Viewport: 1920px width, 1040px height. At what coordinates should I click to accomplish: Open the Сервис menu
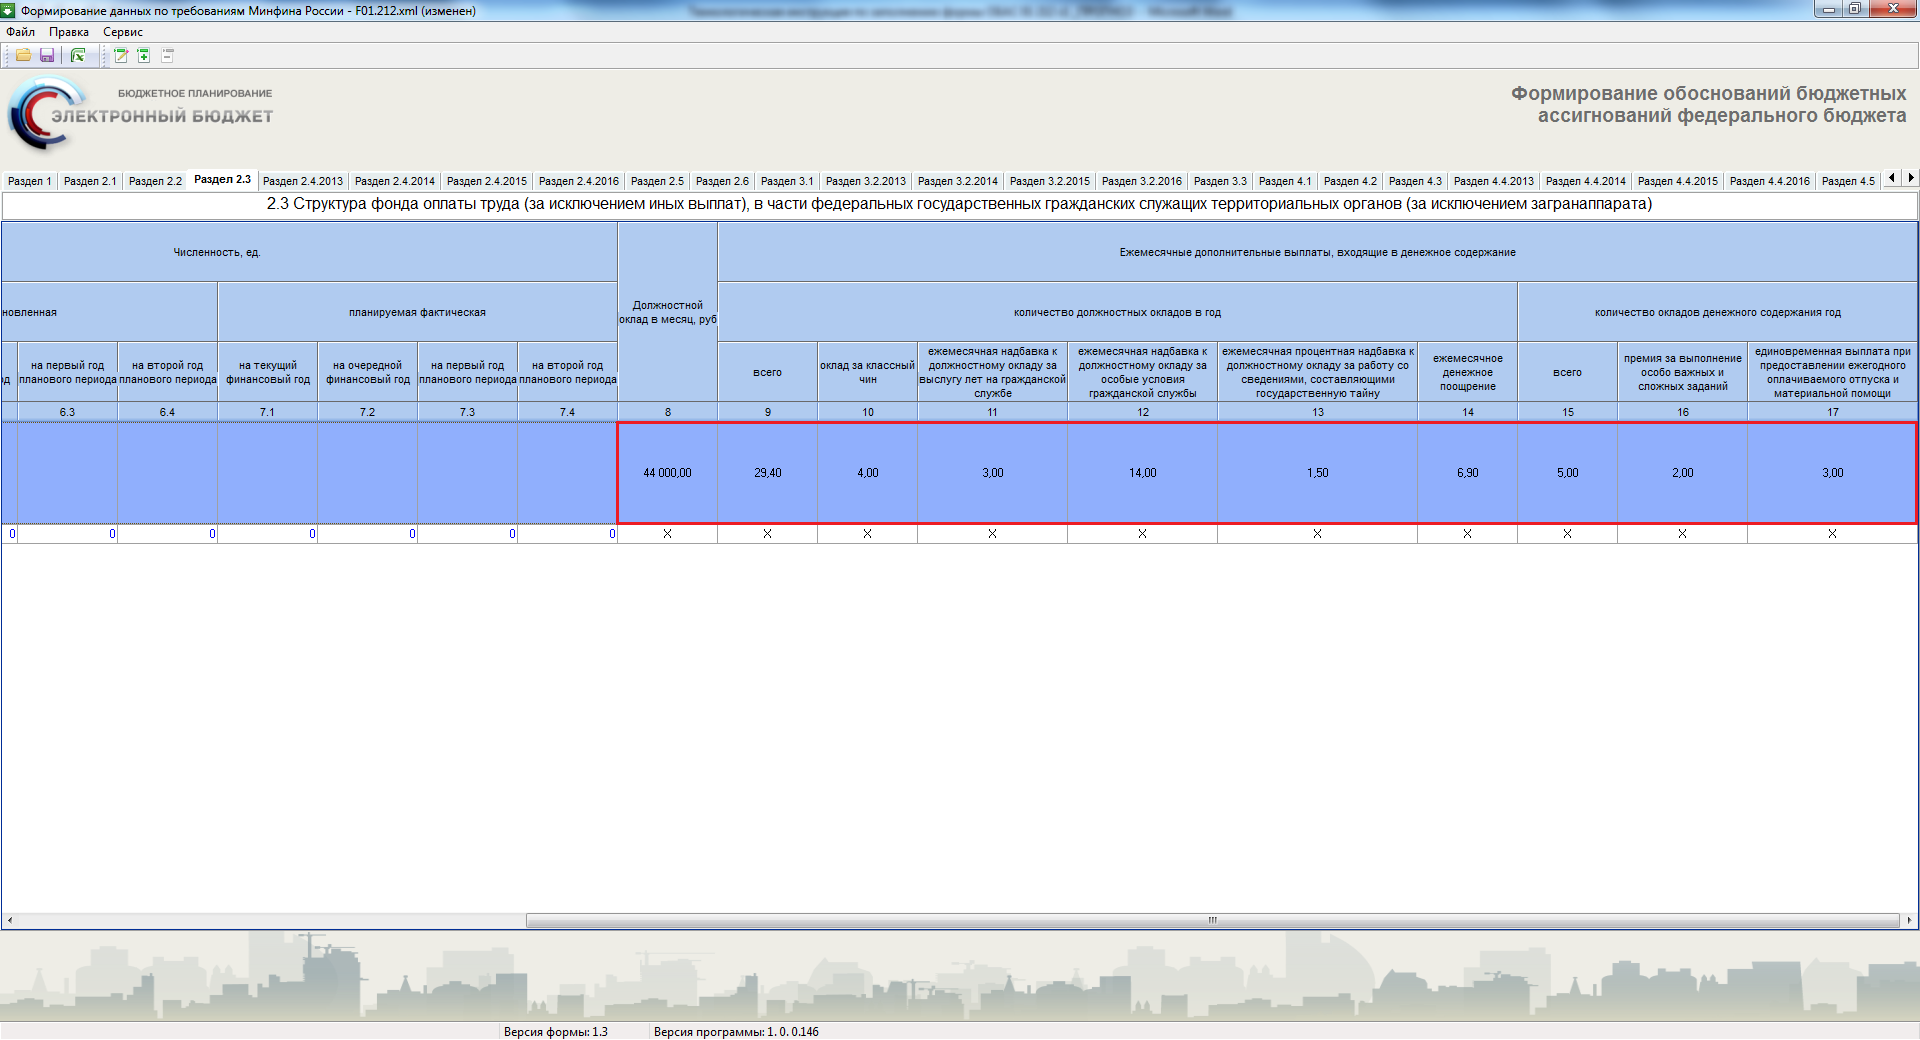[x=123, y=32]
